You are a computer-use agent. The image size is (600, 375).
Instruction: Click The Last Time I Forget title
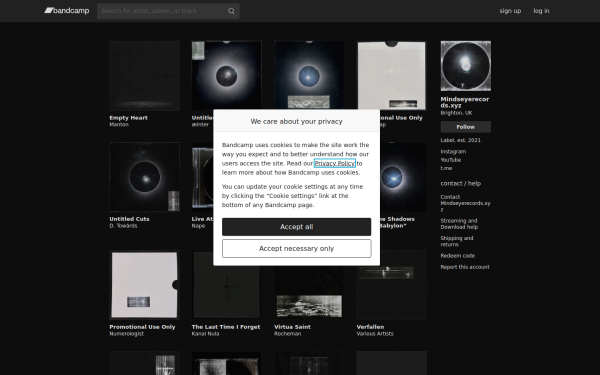pos(226,327)
